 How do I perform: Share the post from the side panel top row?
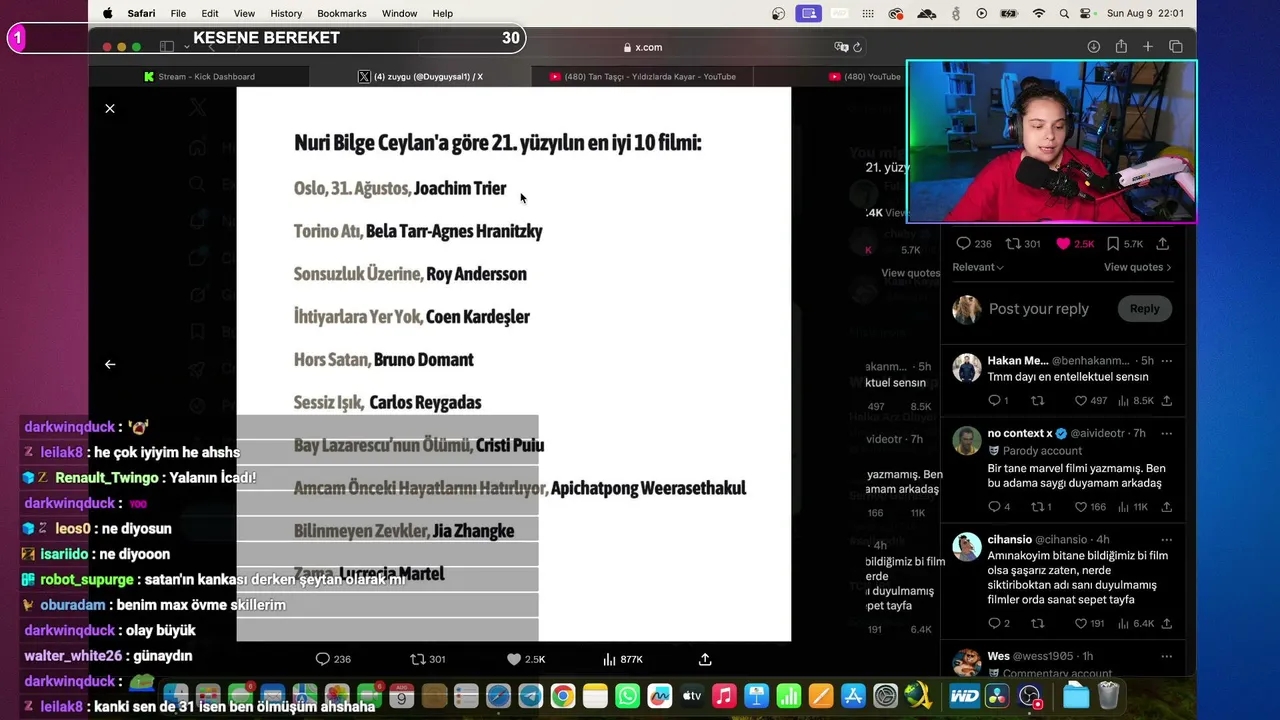tap(1163, 243)
